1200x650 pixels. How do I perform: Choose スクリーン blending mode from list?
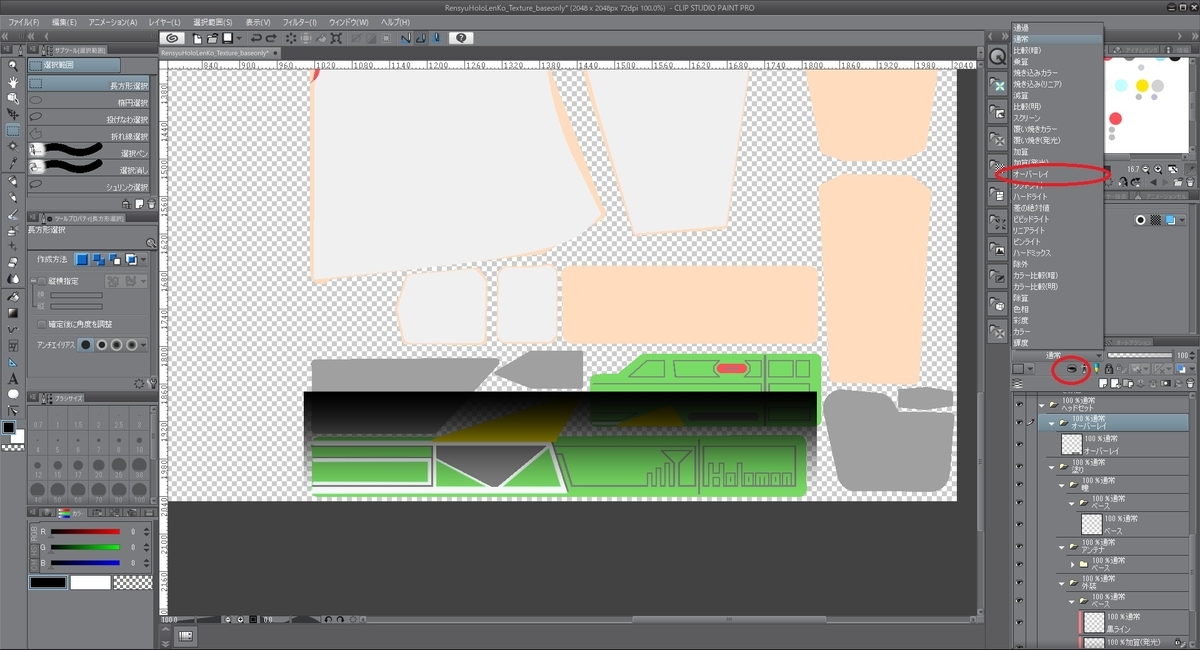pyautogui.click(x=1059, y=118)
